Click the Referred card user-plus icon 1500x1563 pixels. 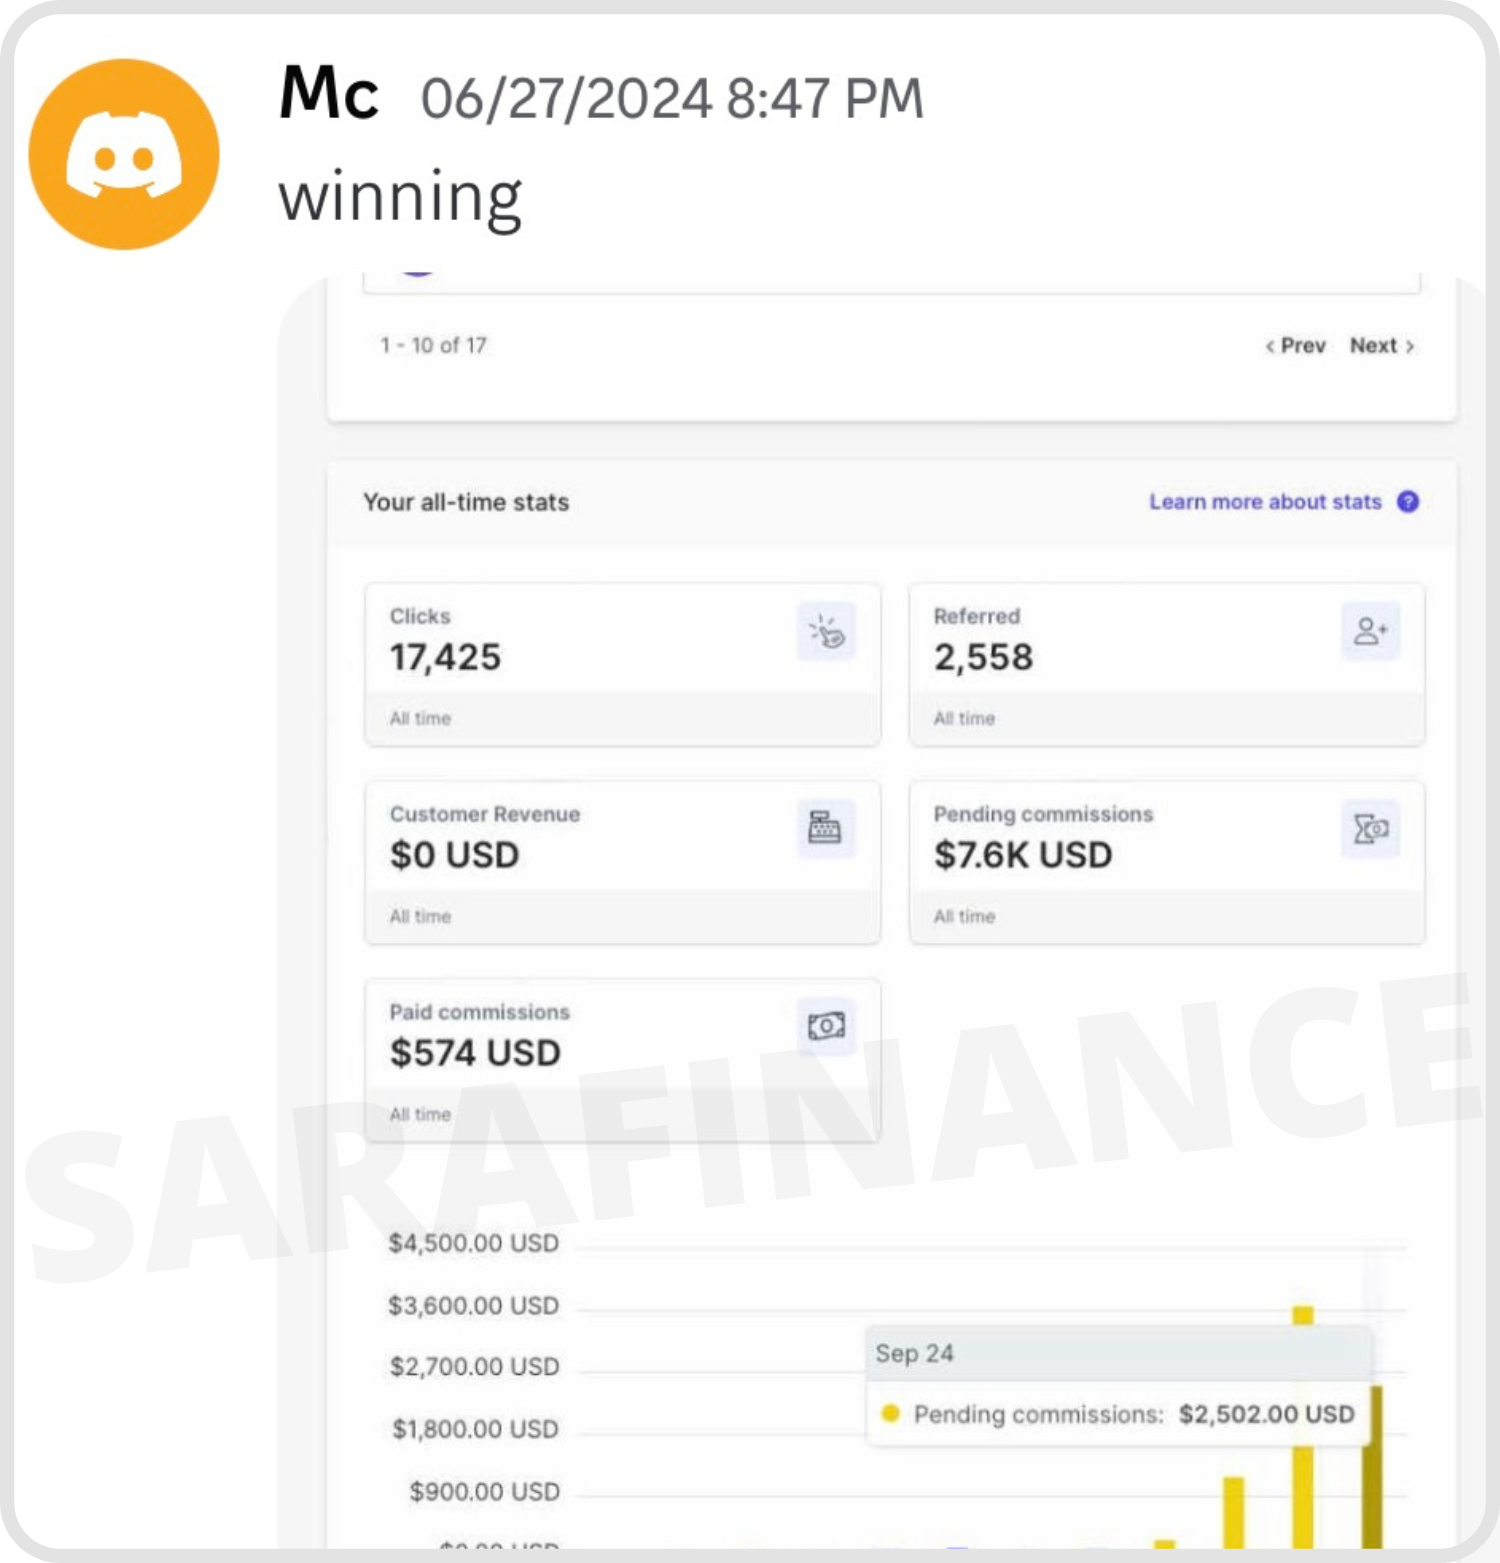[1370, 631]
